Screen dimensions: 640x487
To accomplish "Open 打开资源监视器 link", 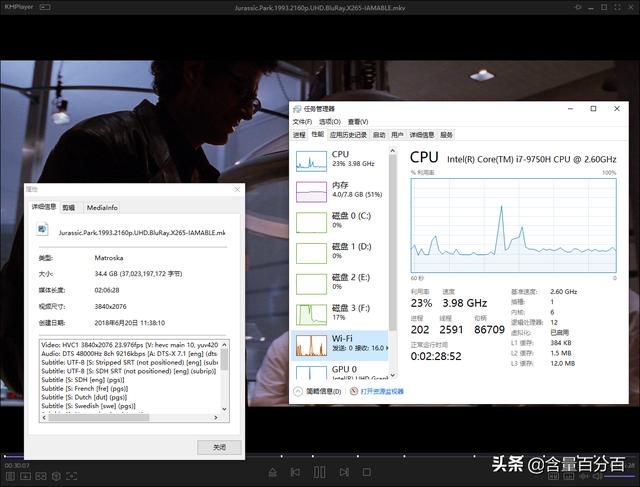I will coord(382,391).
